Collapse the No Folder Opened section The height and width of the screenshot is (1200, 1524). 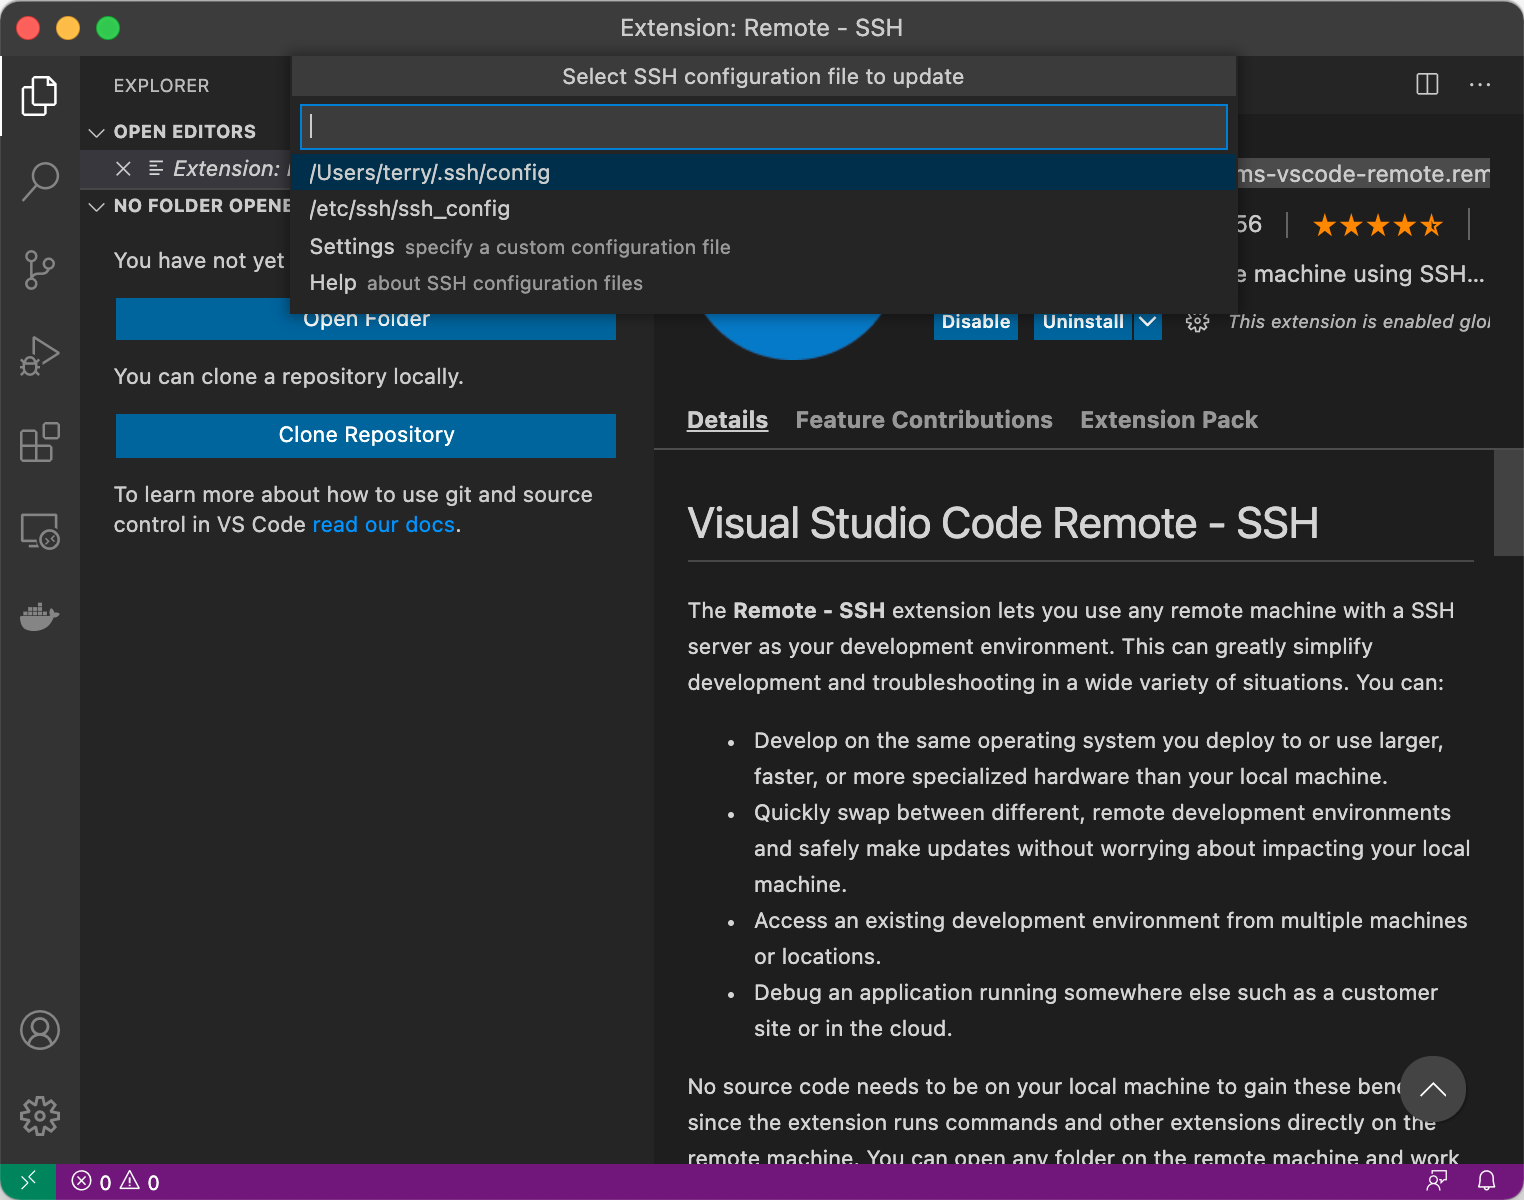[x=97, y=206]
